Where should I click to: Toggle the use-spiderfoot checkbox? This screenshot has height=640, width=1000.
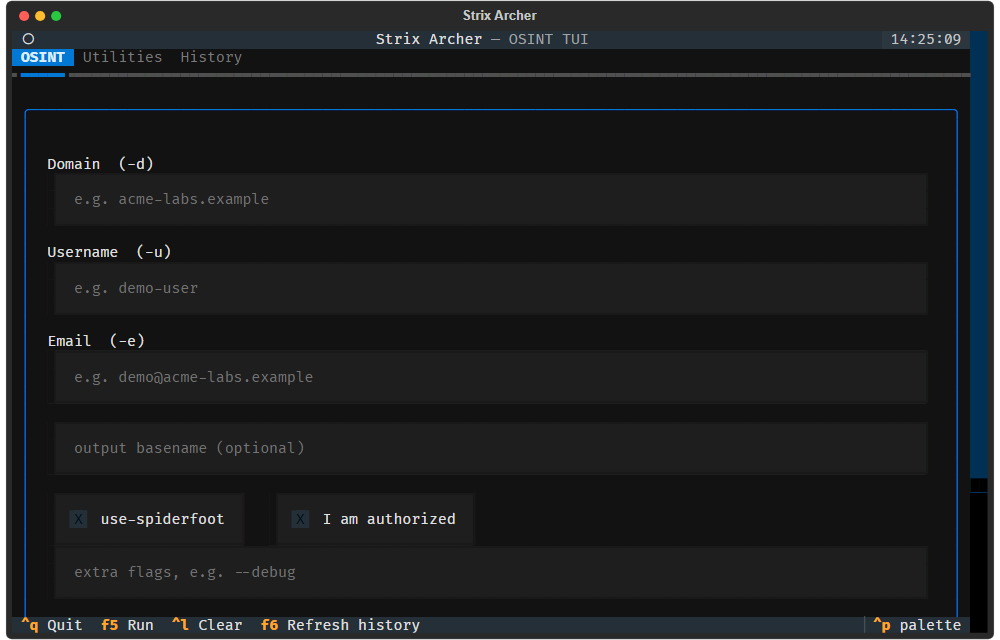(148, 519)
